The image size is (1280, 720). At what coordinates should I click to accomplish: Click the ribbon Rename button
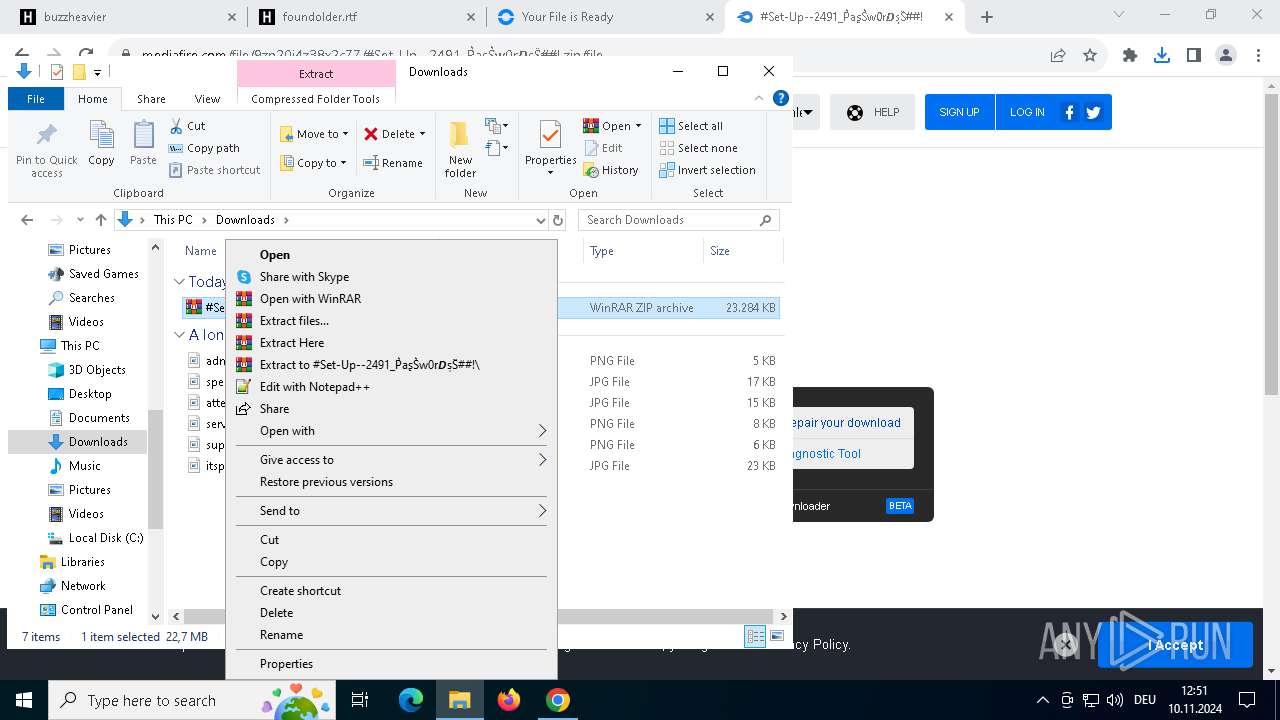393,163
